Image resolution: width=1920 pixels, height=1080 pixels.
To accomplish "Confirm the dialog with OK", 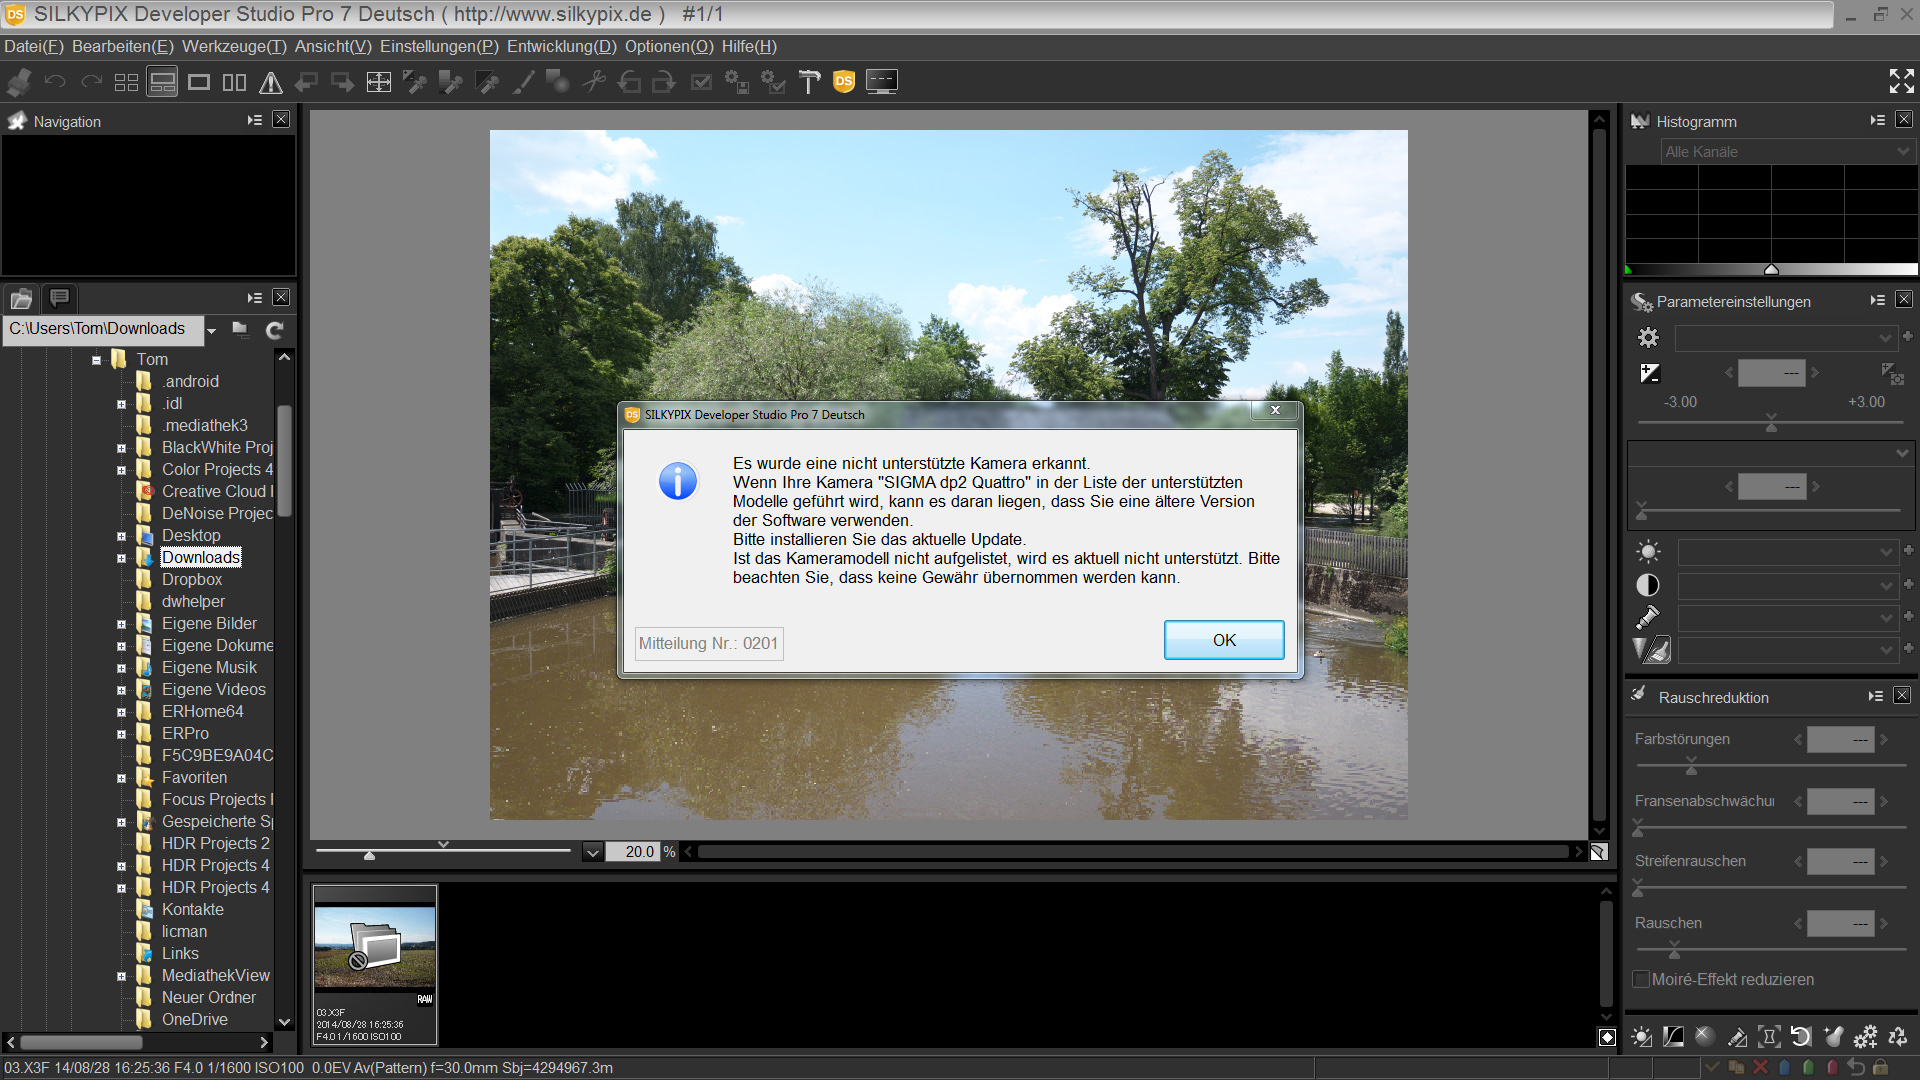I will [1224, 640].
